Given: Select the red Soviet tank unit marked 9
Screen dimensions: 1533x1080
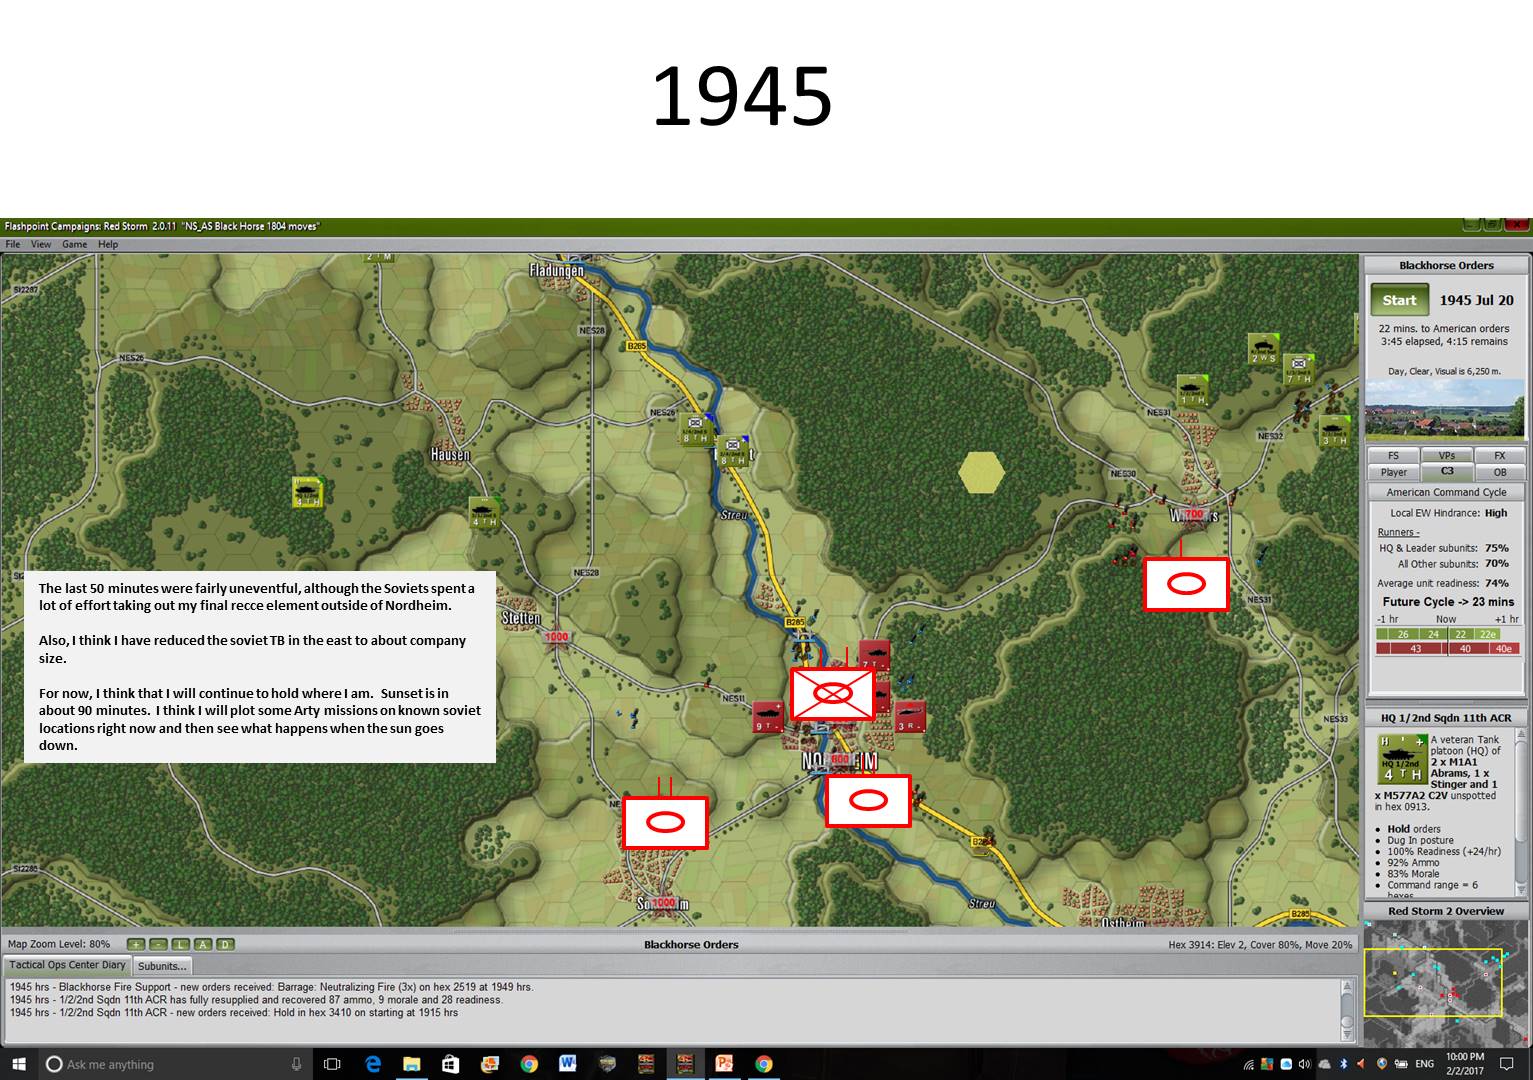Looking at the screenshot, I should (x=768, y=717).
